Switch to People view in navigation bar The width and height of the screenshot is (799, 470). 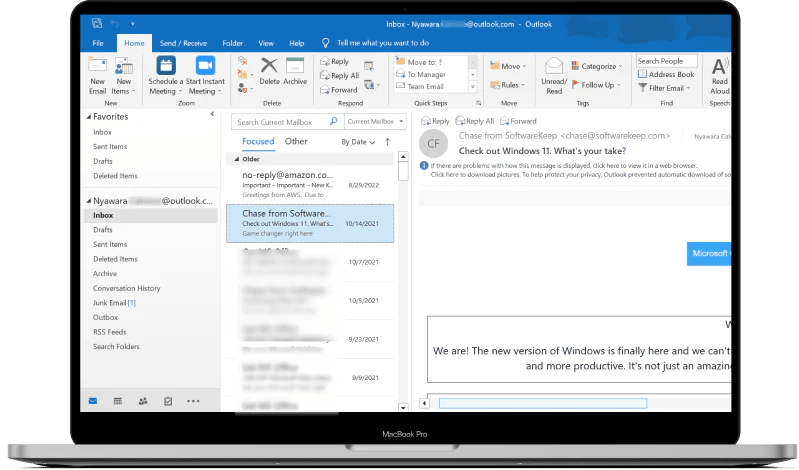pos(143,401)
